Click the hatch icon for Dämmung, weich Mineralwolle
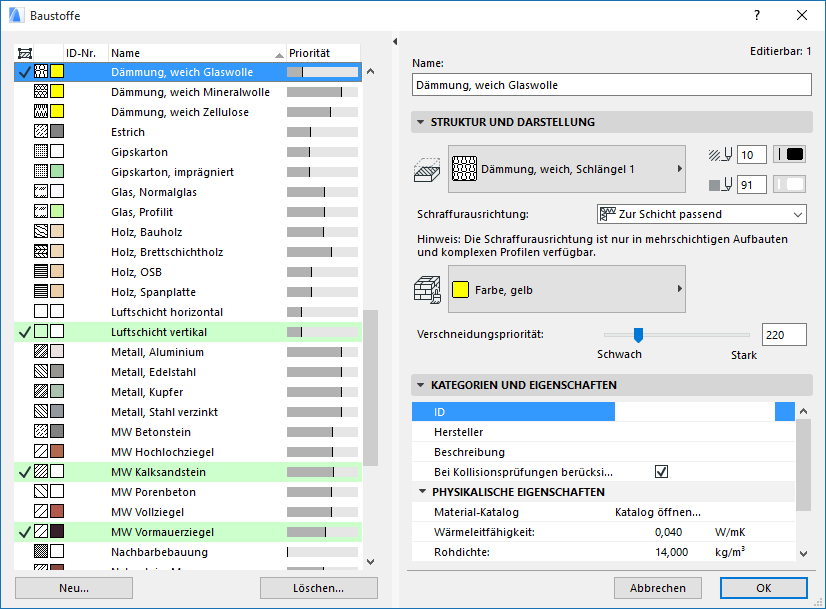Viewport: 826px width, 609px height. pyautogui.click(x=41, y=91)
